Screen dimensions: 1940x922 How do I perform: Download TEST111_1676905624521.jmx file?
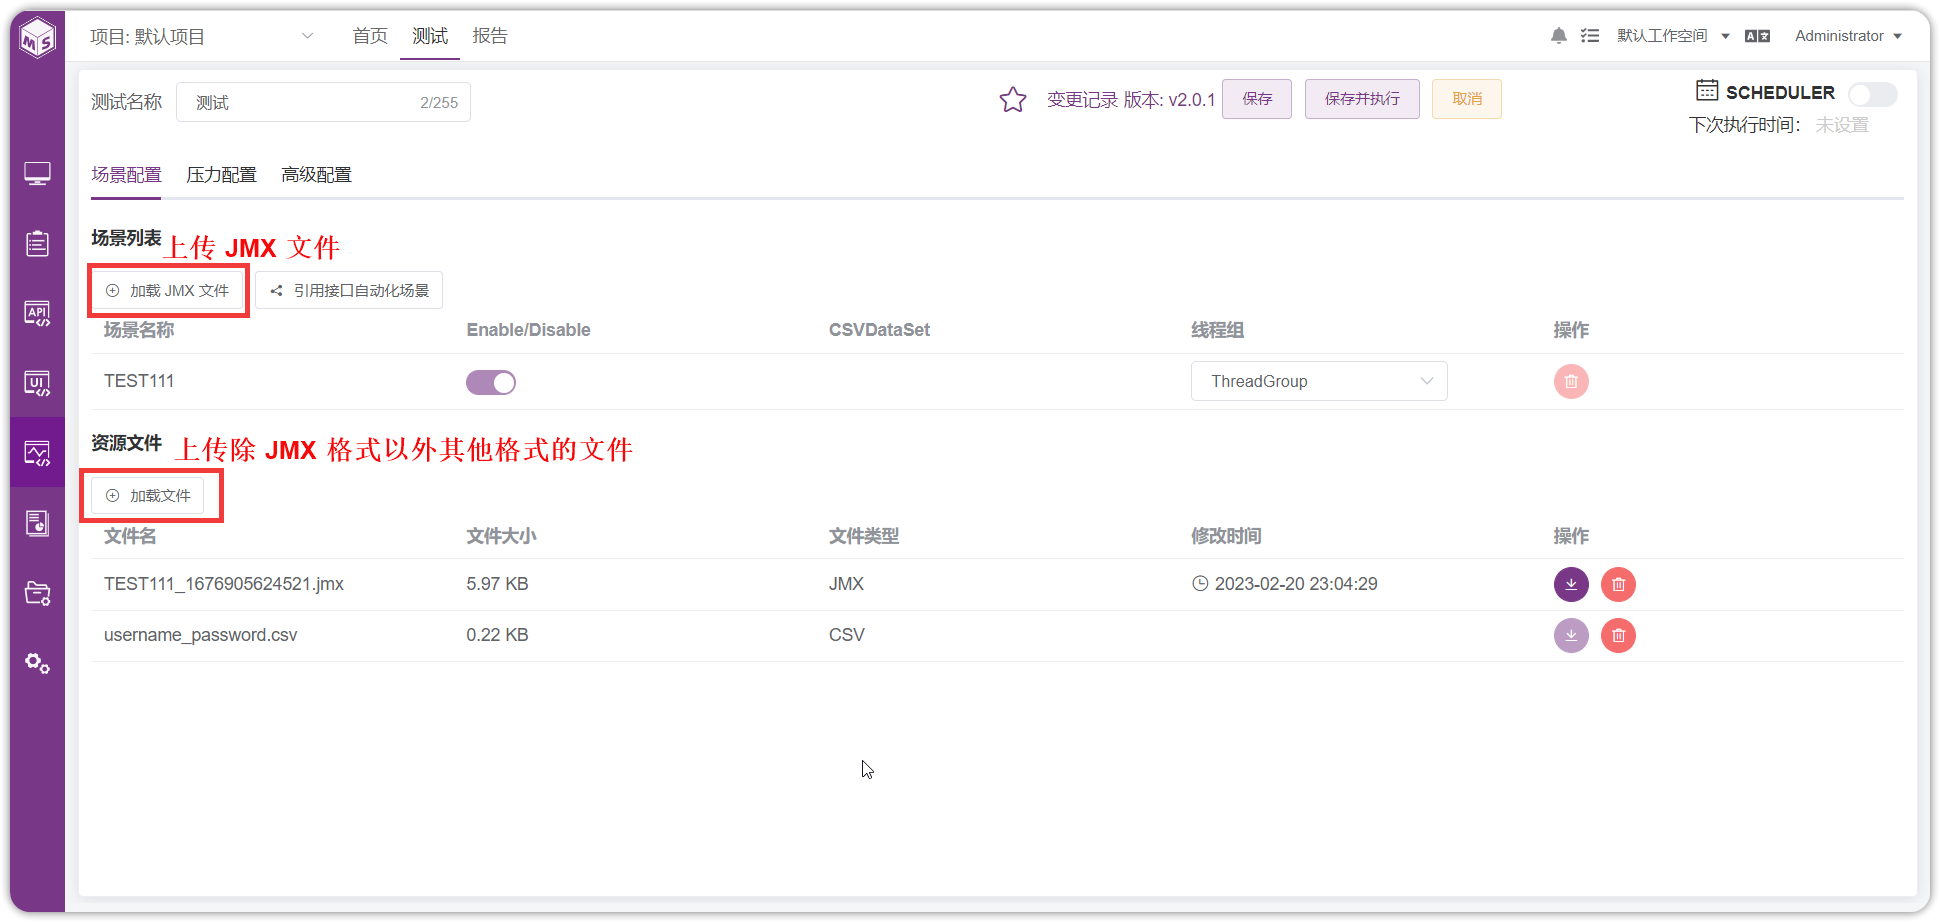click(x=1571, y=584)
